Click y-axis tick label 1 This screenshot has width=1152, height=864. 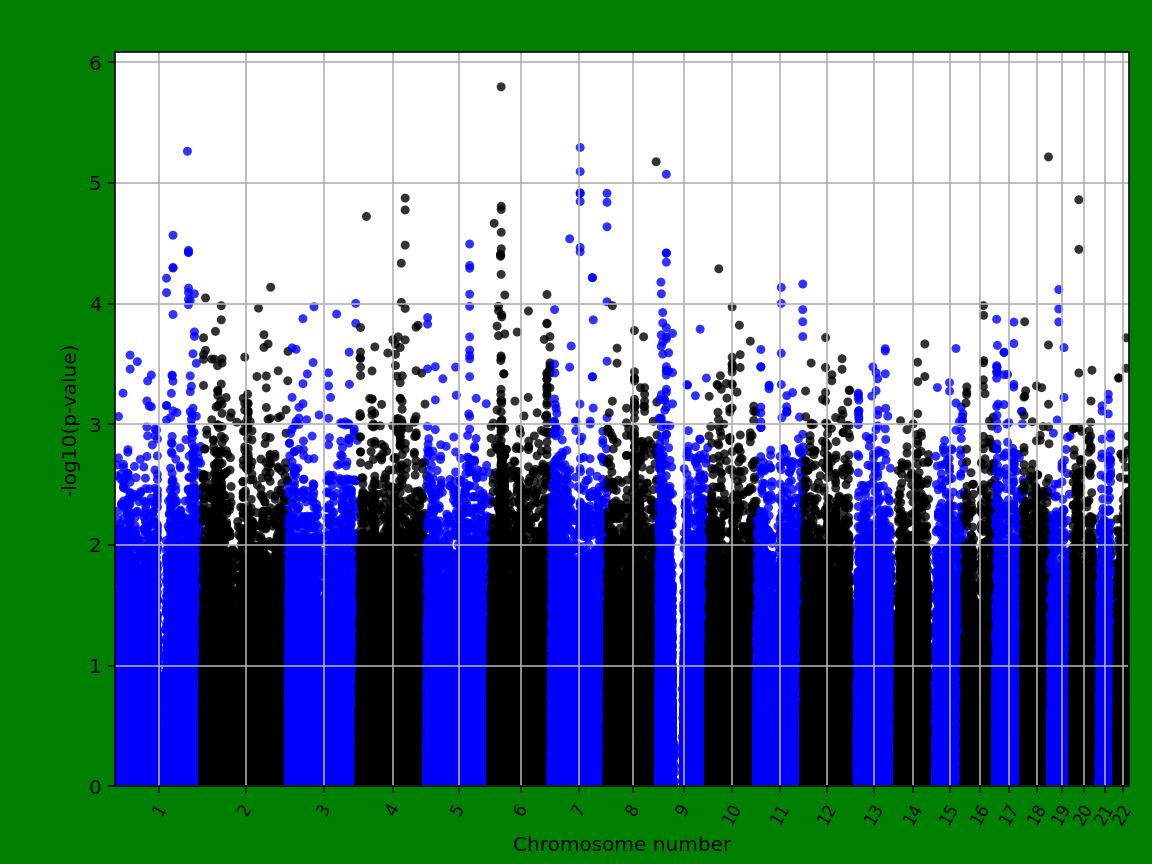(x=97, y=666)
